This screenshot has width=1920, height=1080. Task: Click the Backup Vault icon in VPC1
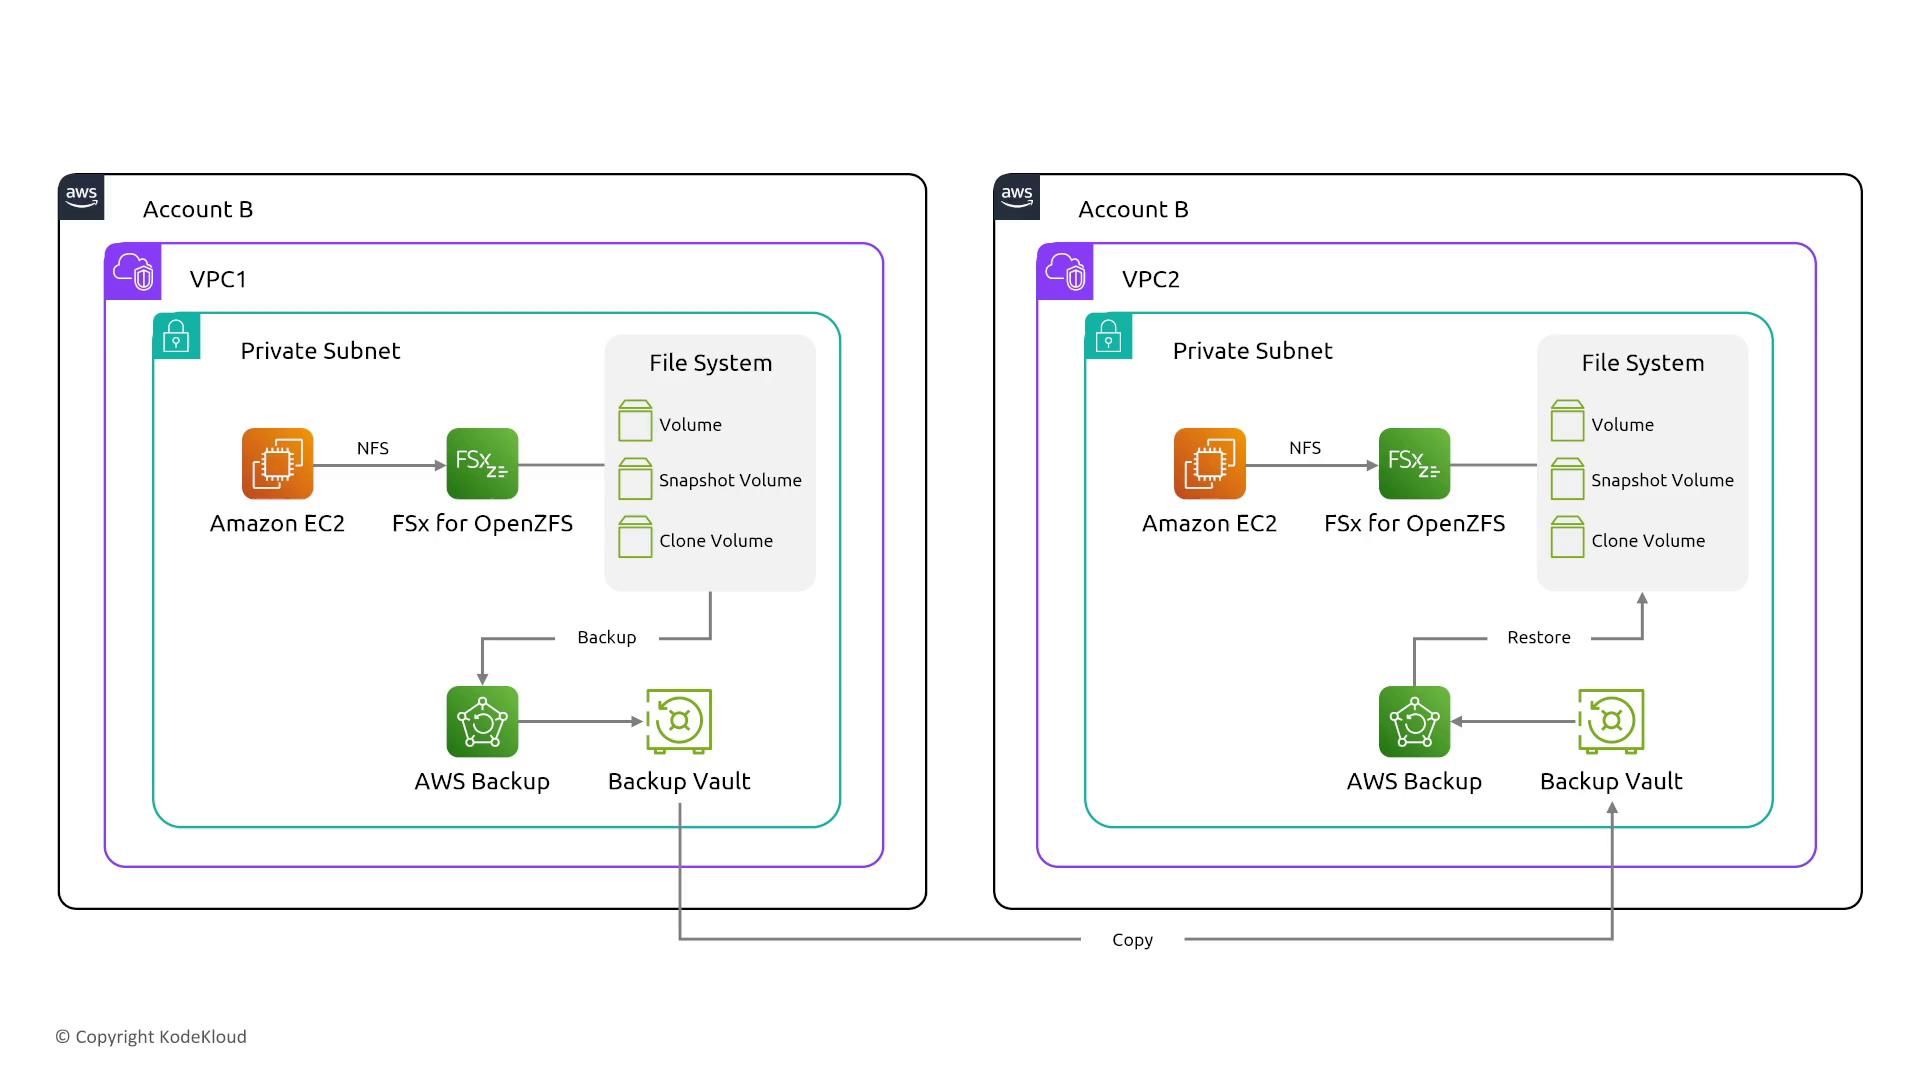pos(679,721)
